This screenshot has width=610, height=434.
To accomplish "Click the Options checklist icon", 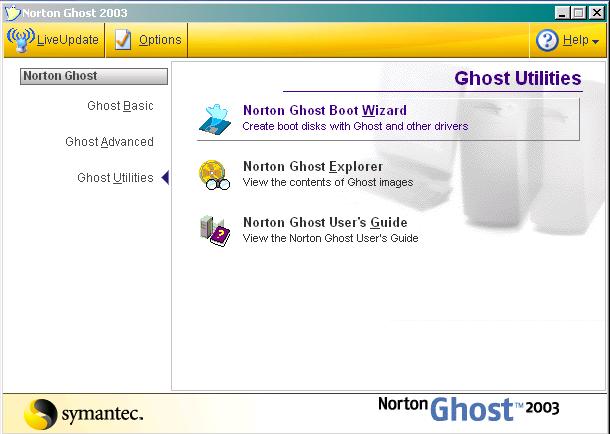I will pyautogui.click(x=123, y=40).
